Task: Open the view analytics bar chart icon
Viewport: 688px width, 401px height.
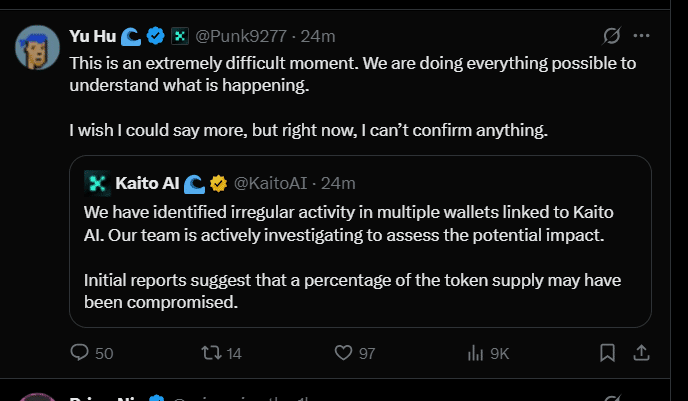Action: pos(476,353)
